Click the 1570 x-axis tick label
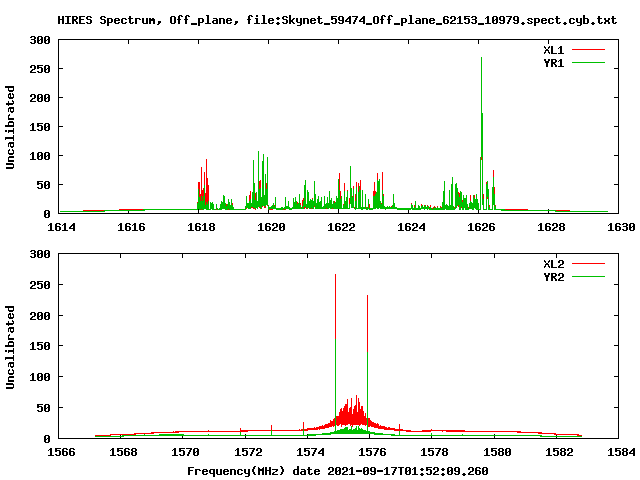640x480 pixels. [x=186, y=452]
